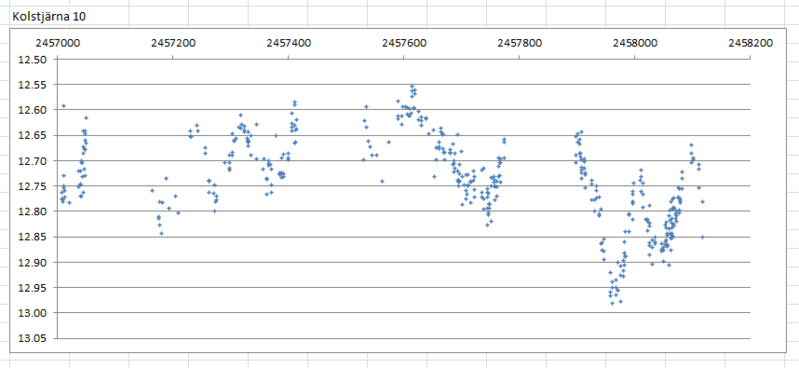Click the 2457600 x-axis label
799x368 pixels.
tap(404, 43)
